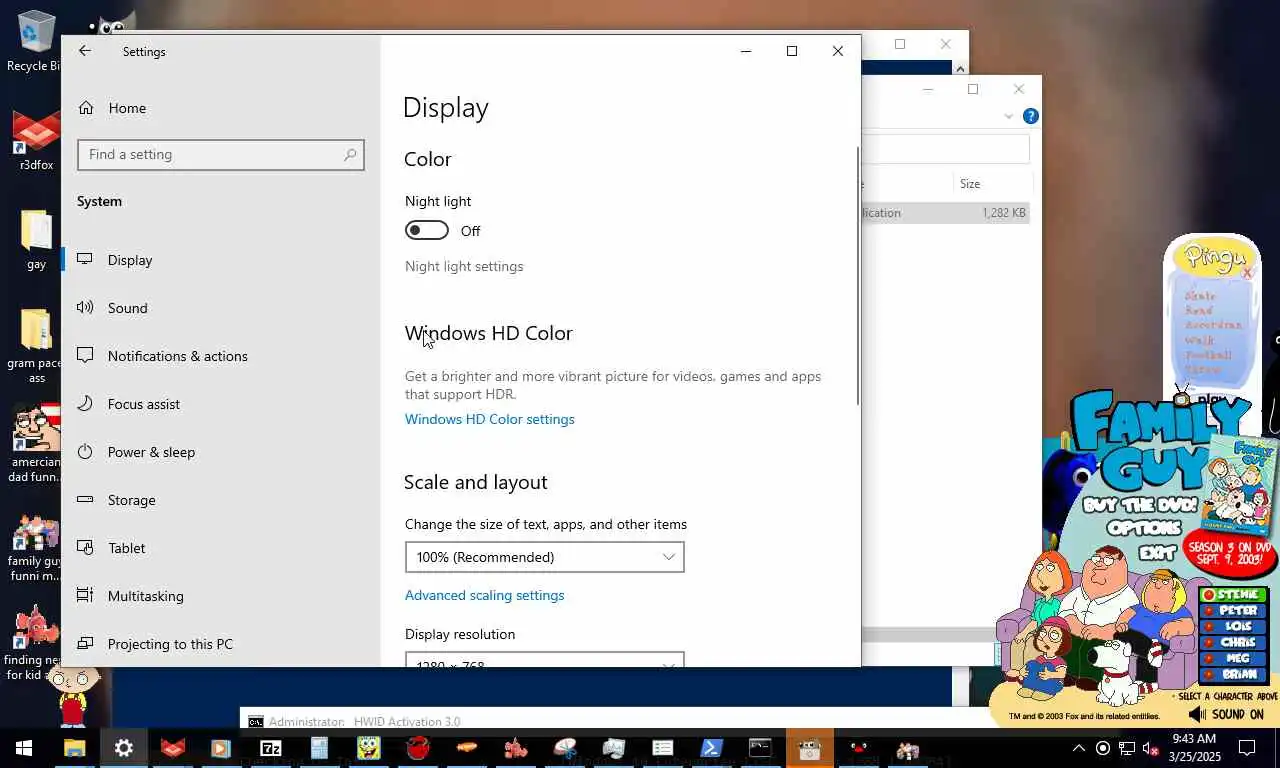Show hidden system tray icons
The image size is (1280, 768).
coord(1079,748)
